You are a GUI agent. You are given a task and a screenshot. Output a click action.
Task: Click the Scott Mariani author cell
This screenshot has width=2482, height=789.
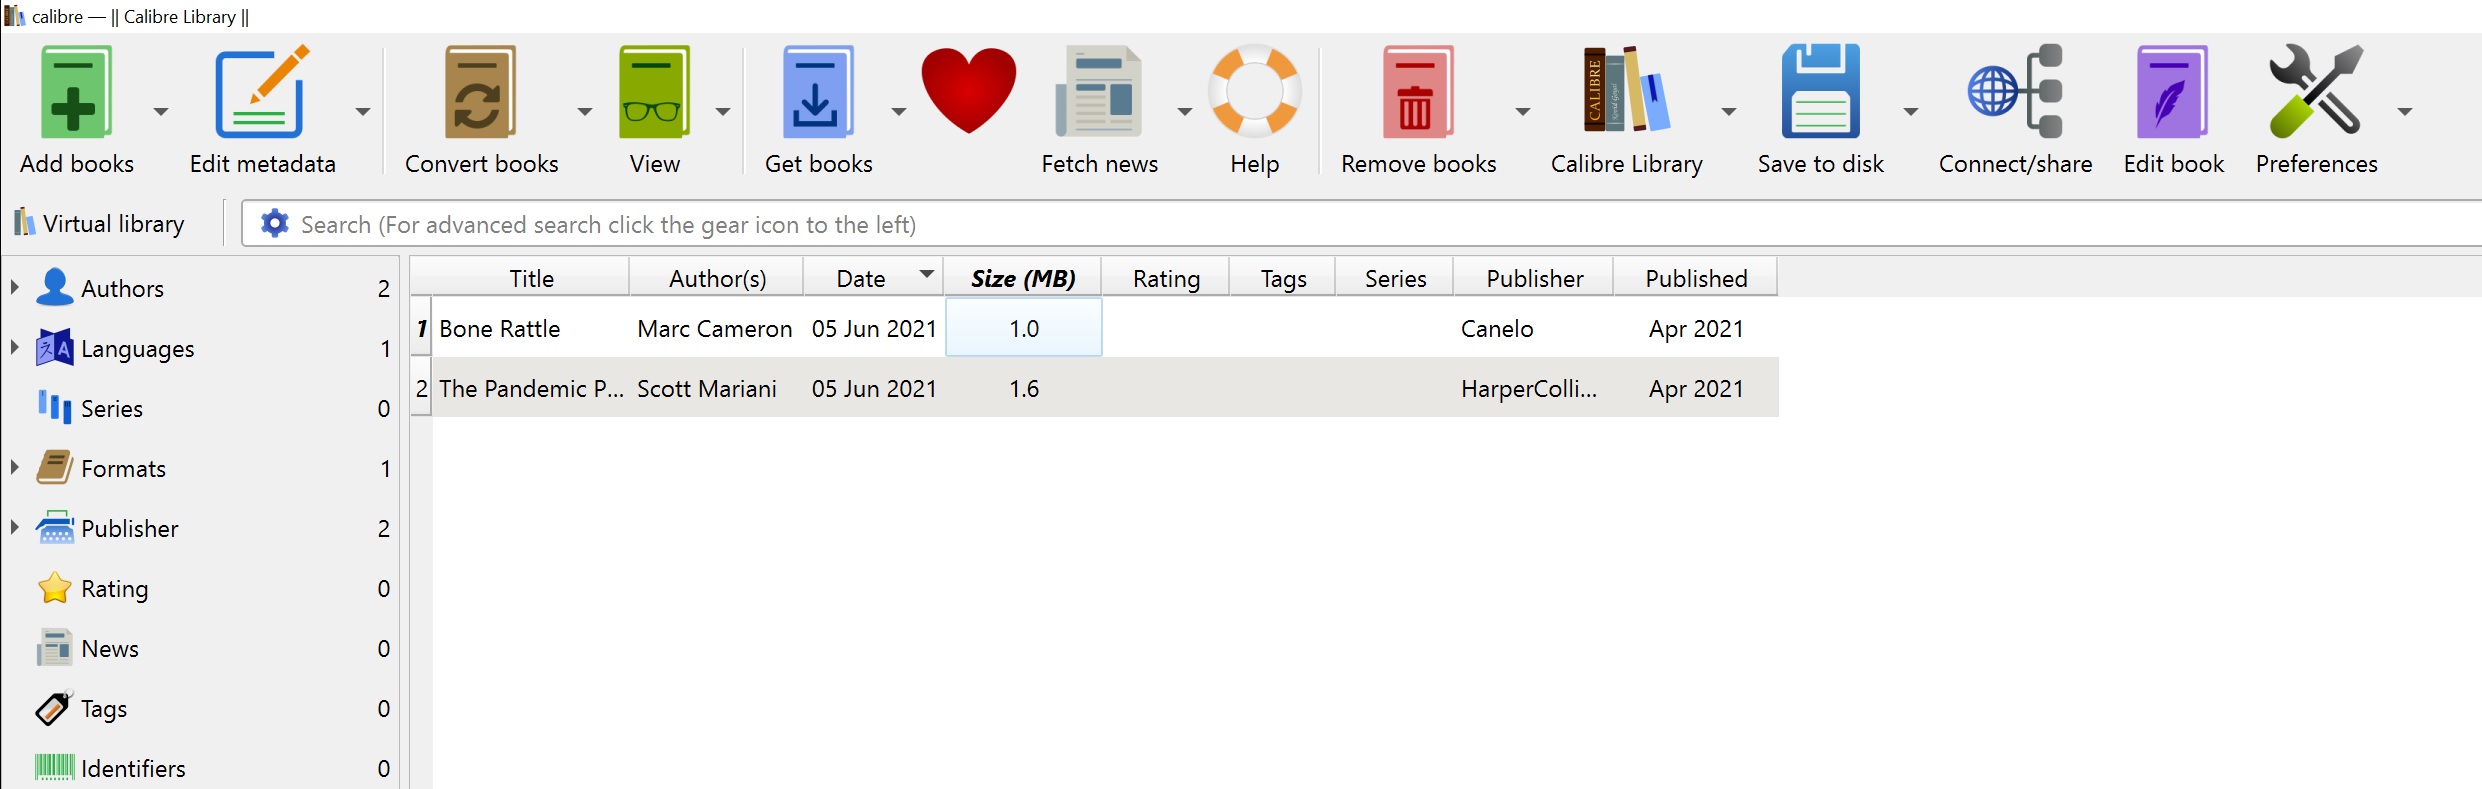pyautogui.click(x=717, y=388)
